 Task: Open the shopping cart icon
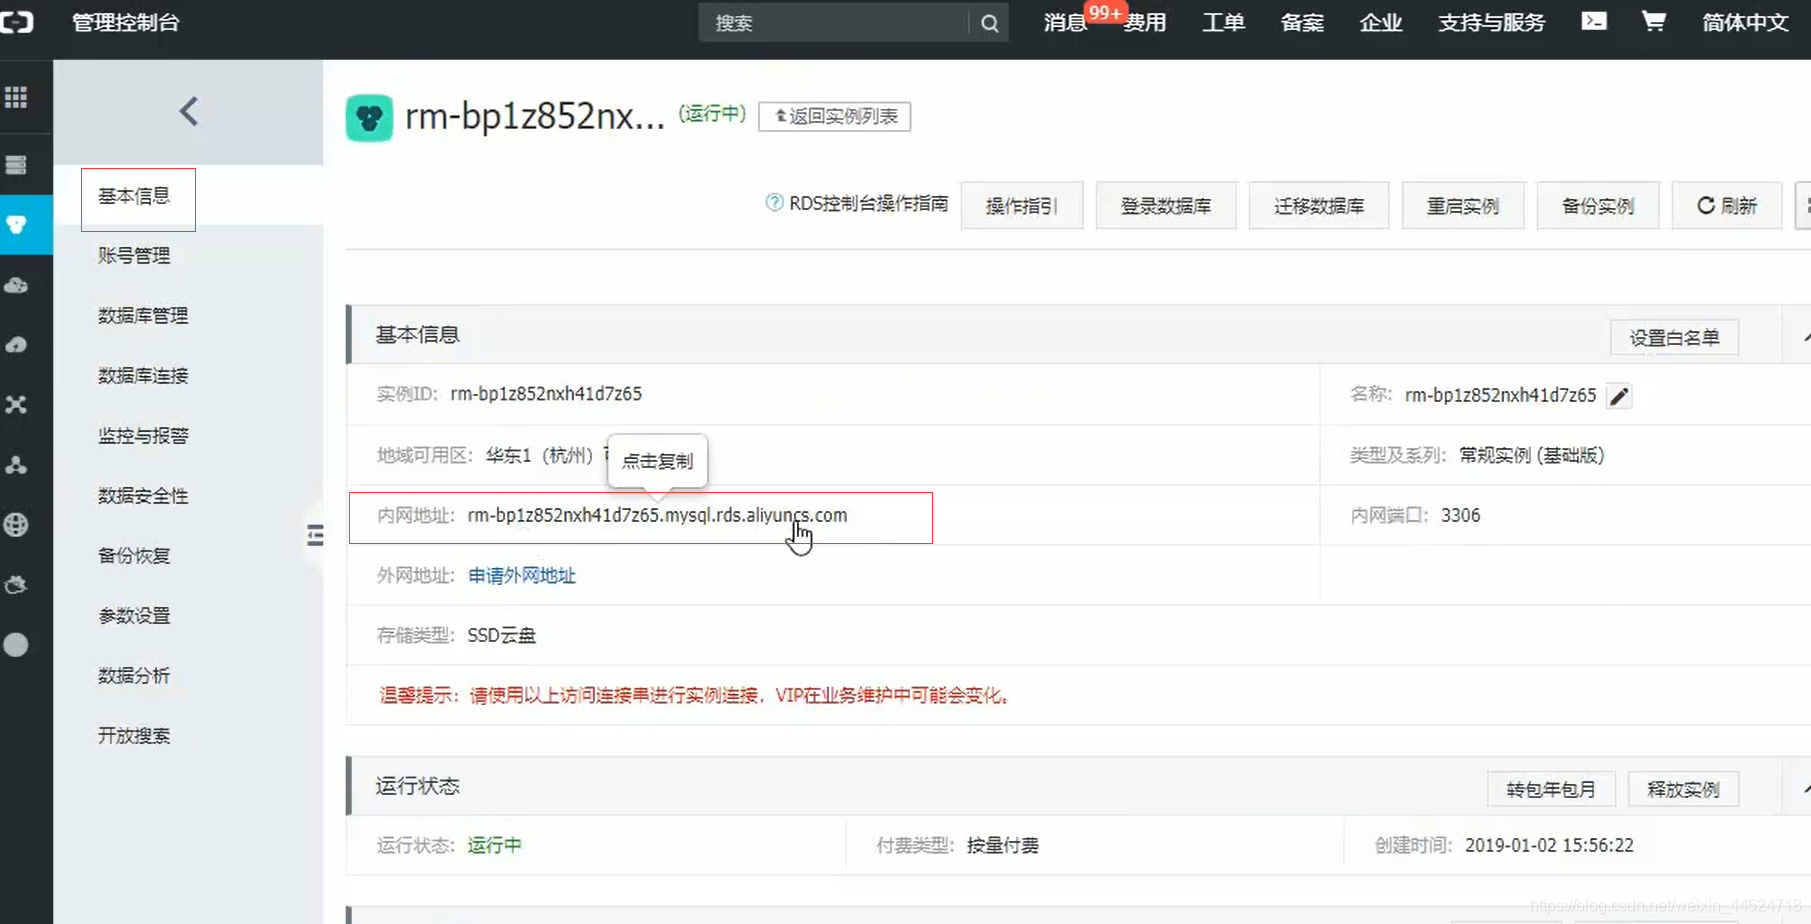pos(1654,21)
